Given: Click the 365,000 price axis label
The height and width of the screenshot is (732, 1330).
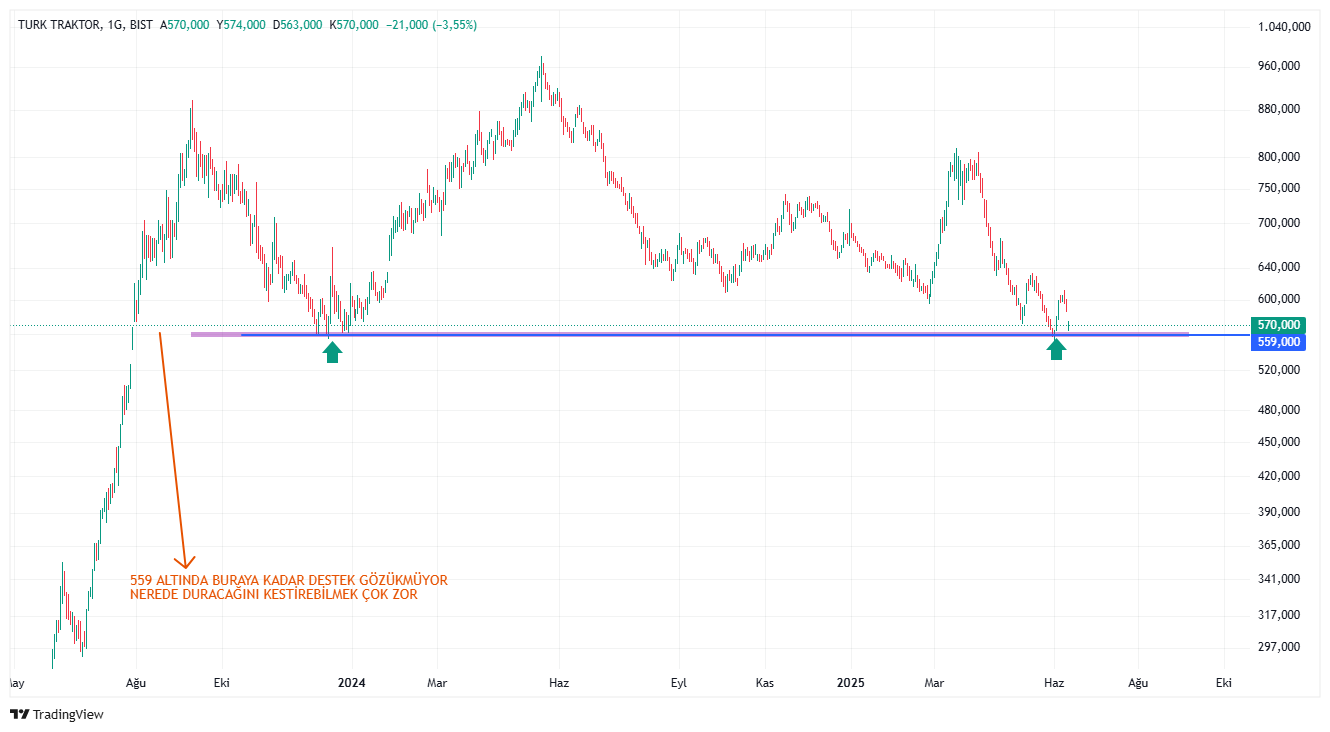Looking at the screenshot, I should (1279, 545).
